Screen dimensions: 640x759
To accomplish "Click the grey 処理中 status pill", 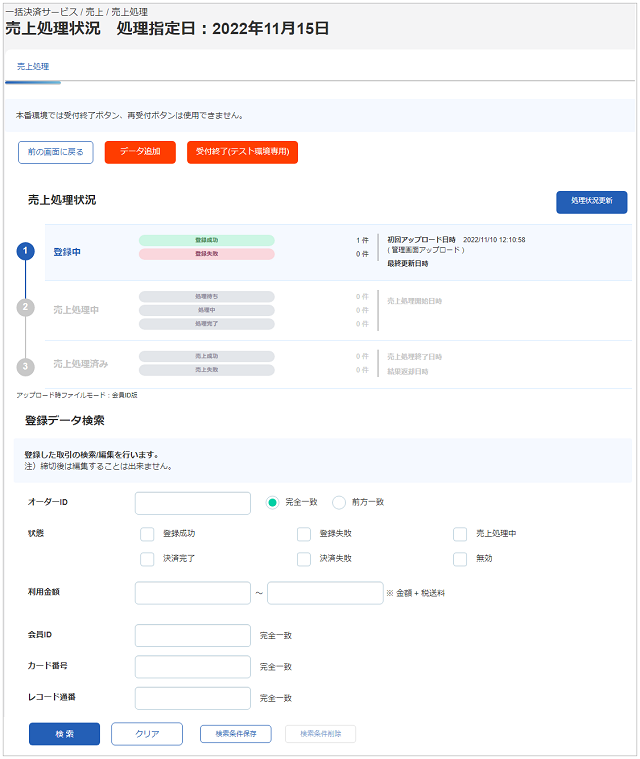I will (x=207, y=310).
